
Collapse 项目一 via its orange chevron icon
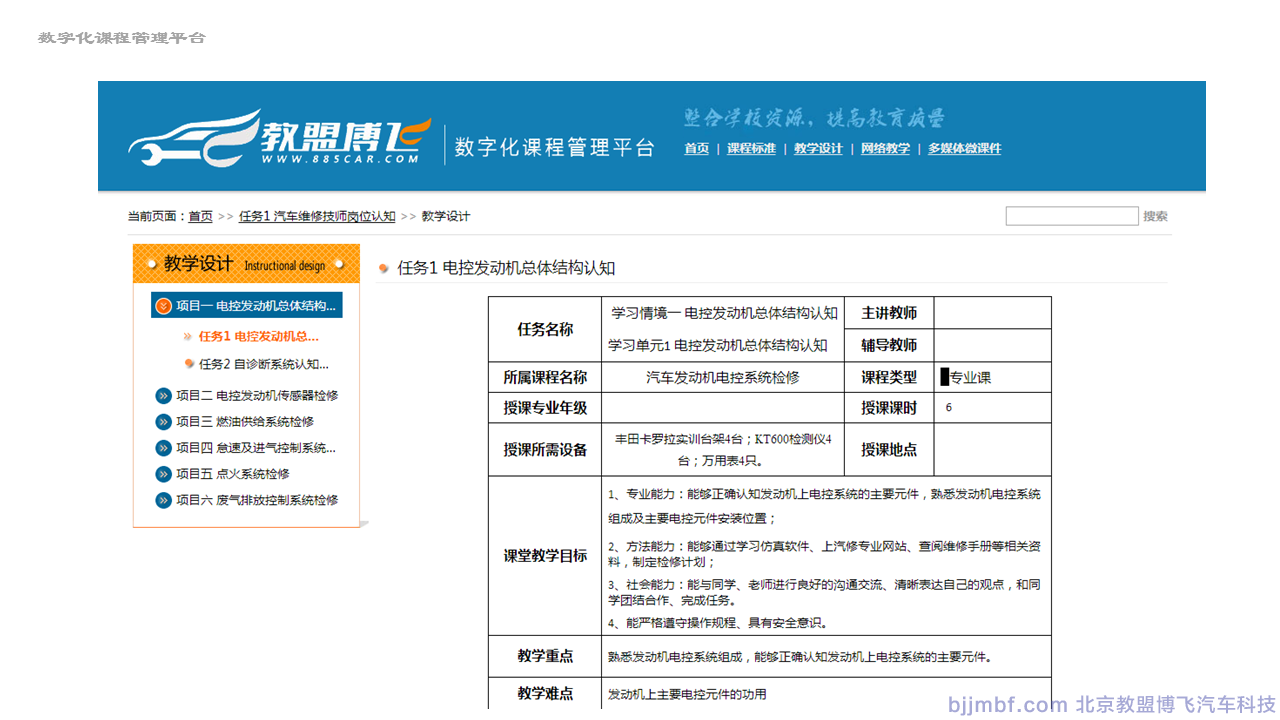tap(163, 305)
